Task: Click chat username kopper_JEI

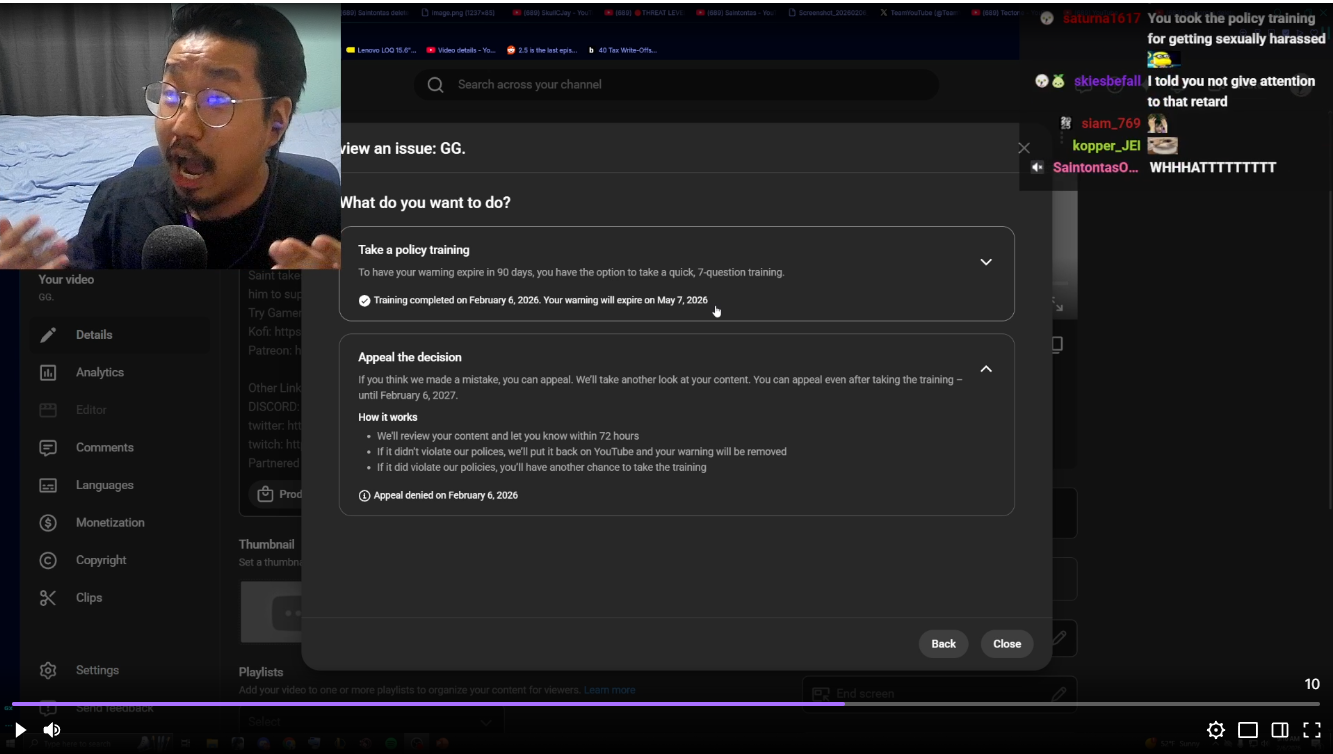Action: coord(1106,145)
